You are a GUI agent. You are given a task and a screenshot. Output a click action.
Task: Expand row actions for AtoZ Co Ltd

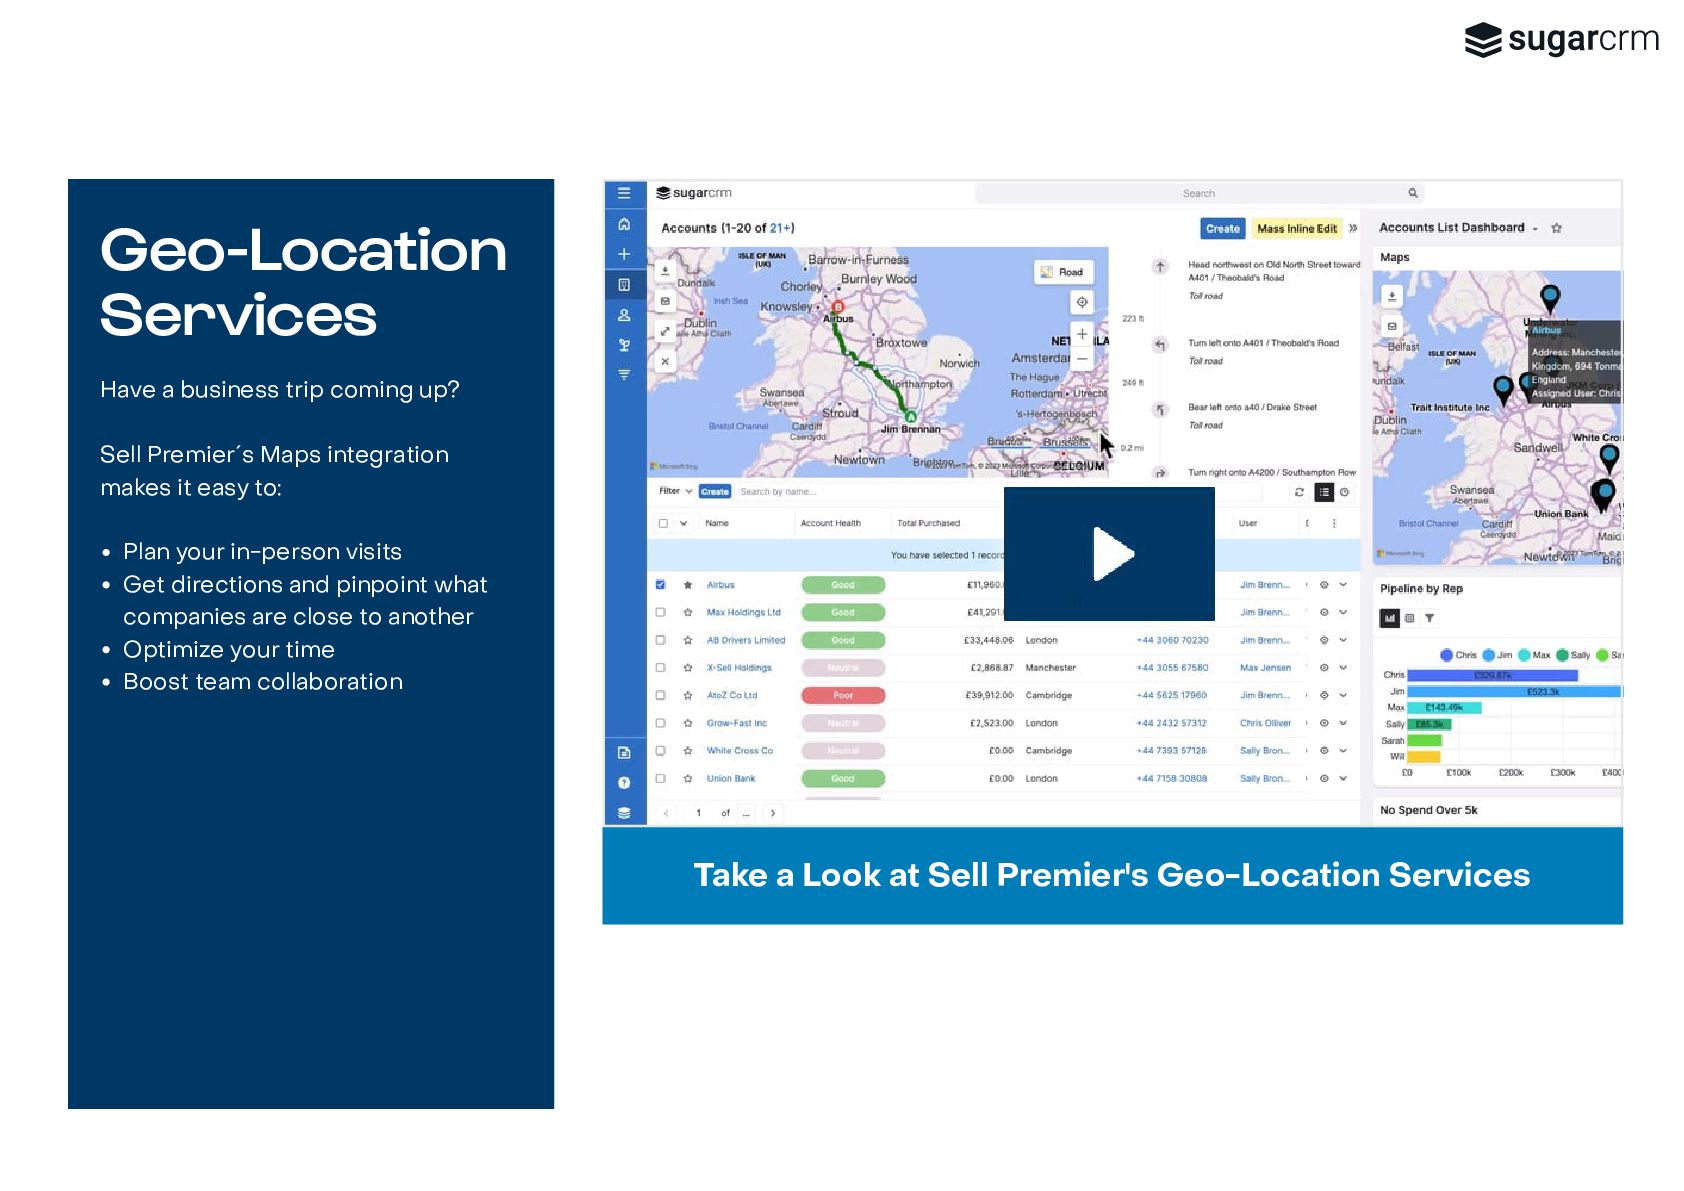(x=1343, y=695)
